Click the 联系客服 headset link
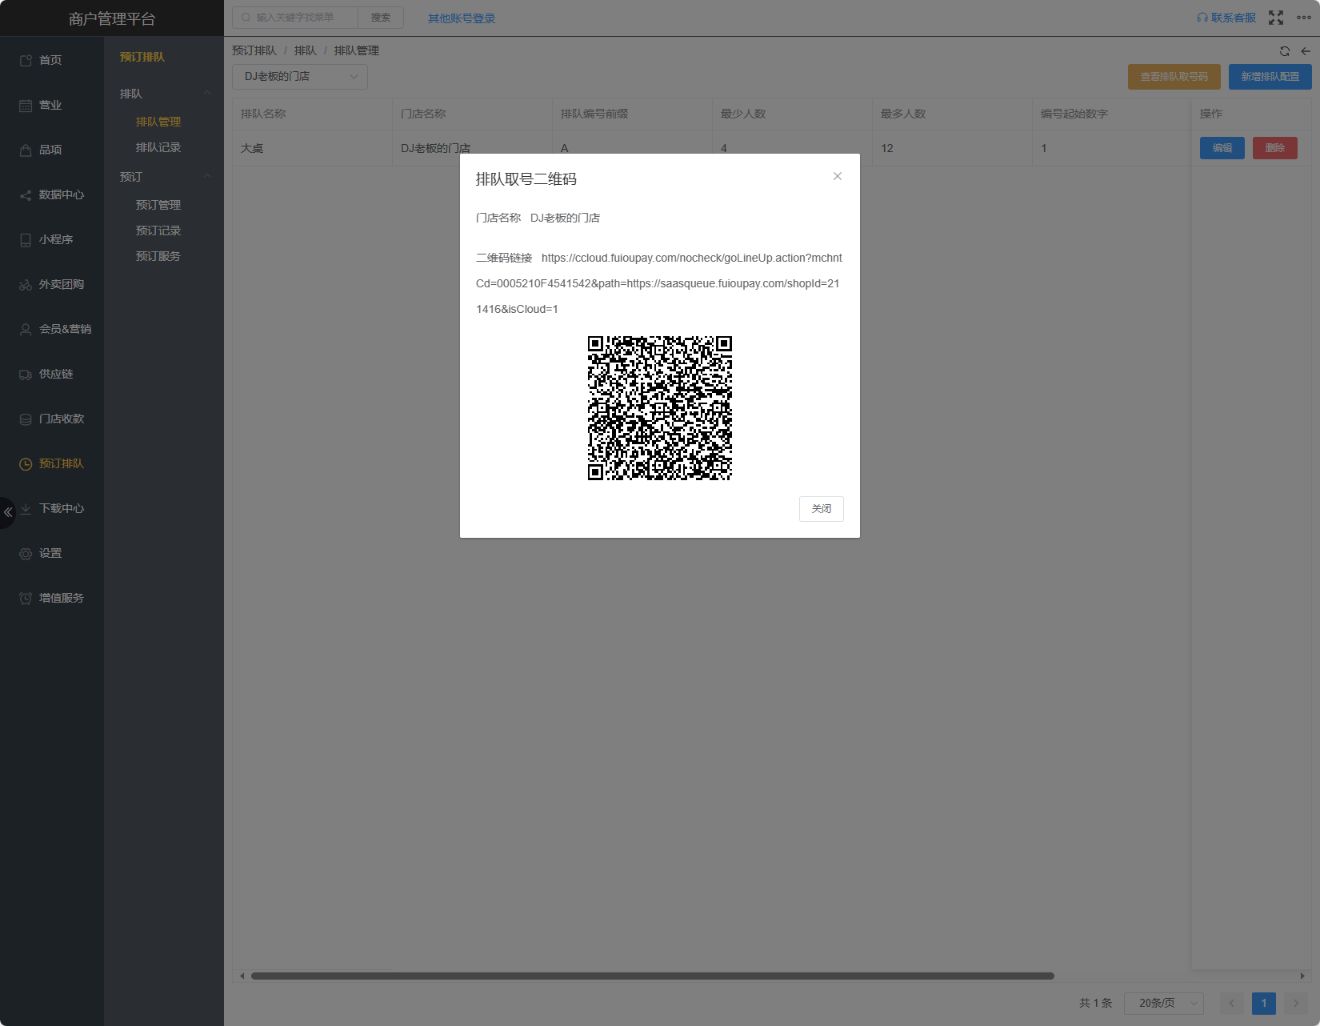This screenshot has width=1320, height=1026. point(1226,18)
